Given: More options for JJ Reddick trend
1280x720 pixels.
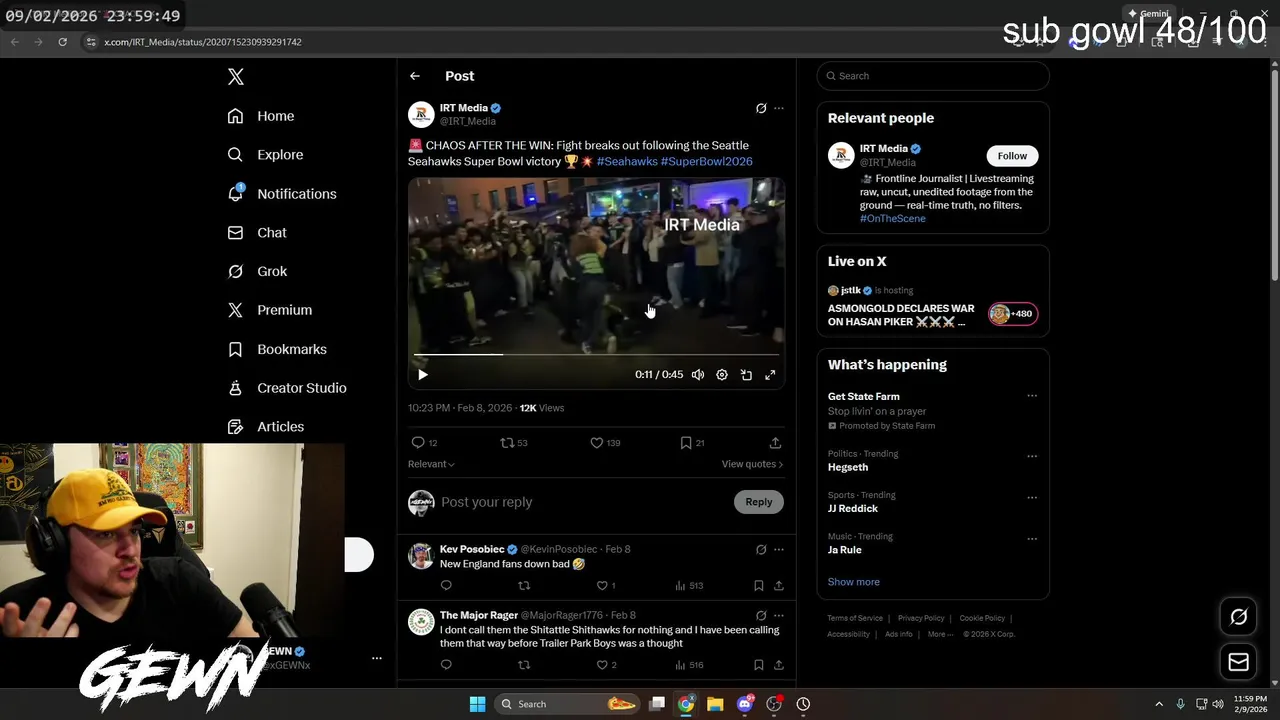Looking at the screenshot, I should pos(1032,497).
